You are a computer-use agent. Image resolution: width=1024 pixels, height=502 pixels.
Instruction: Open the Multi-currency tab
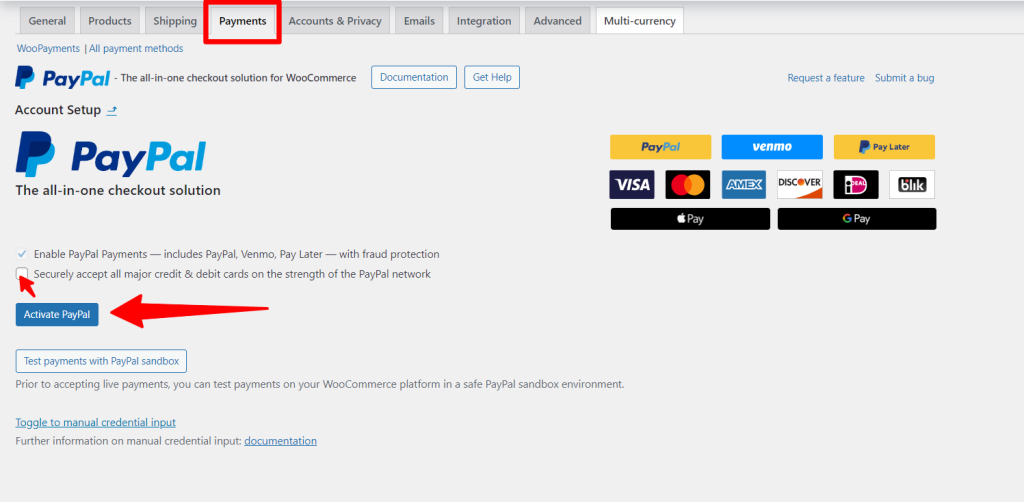pos(640,21)
